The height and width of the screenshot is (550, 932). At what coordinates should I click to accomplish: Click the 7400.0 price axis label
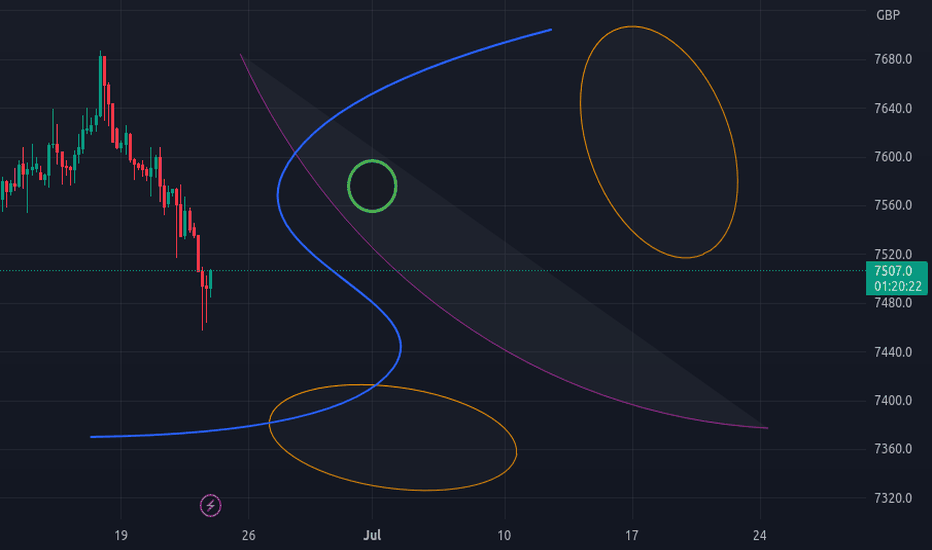[x=893, y=400]
